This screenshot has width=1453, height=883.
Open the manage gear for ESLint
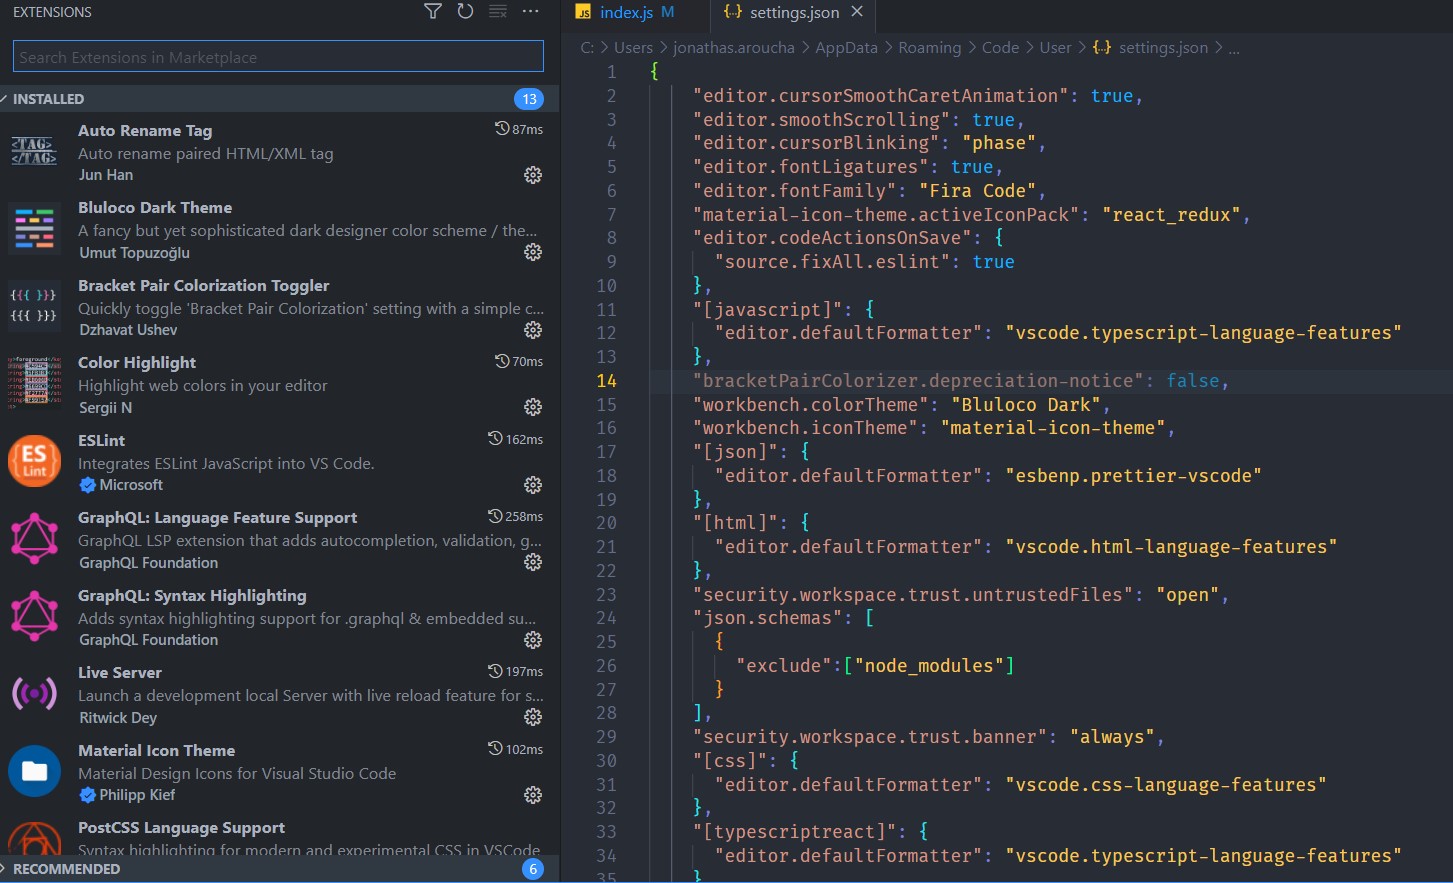[533, 485]
